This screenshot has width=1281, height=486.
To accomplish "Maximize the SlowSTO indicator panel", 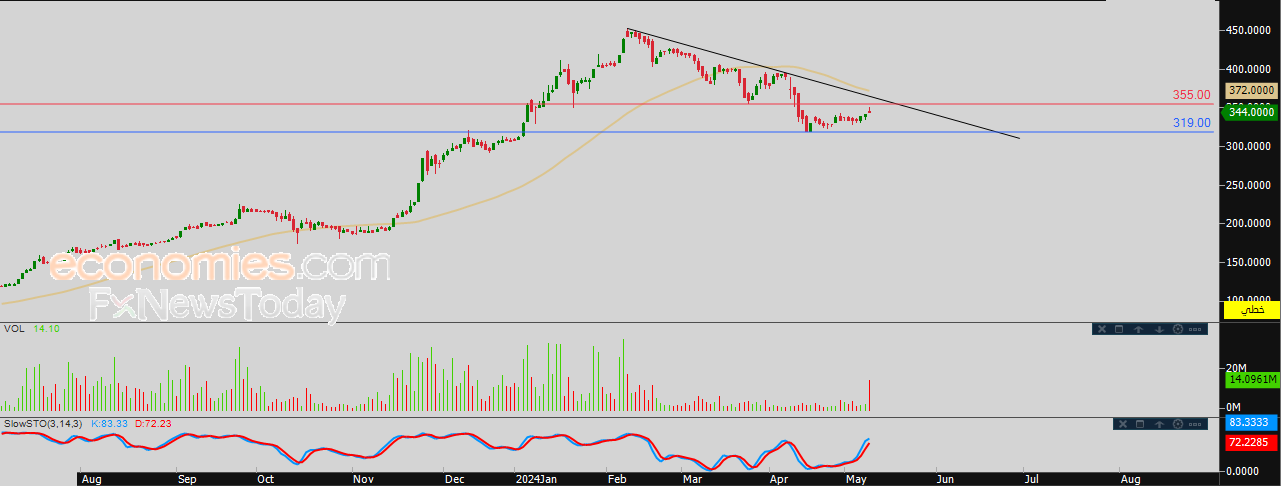I will tap(1140, 424).
